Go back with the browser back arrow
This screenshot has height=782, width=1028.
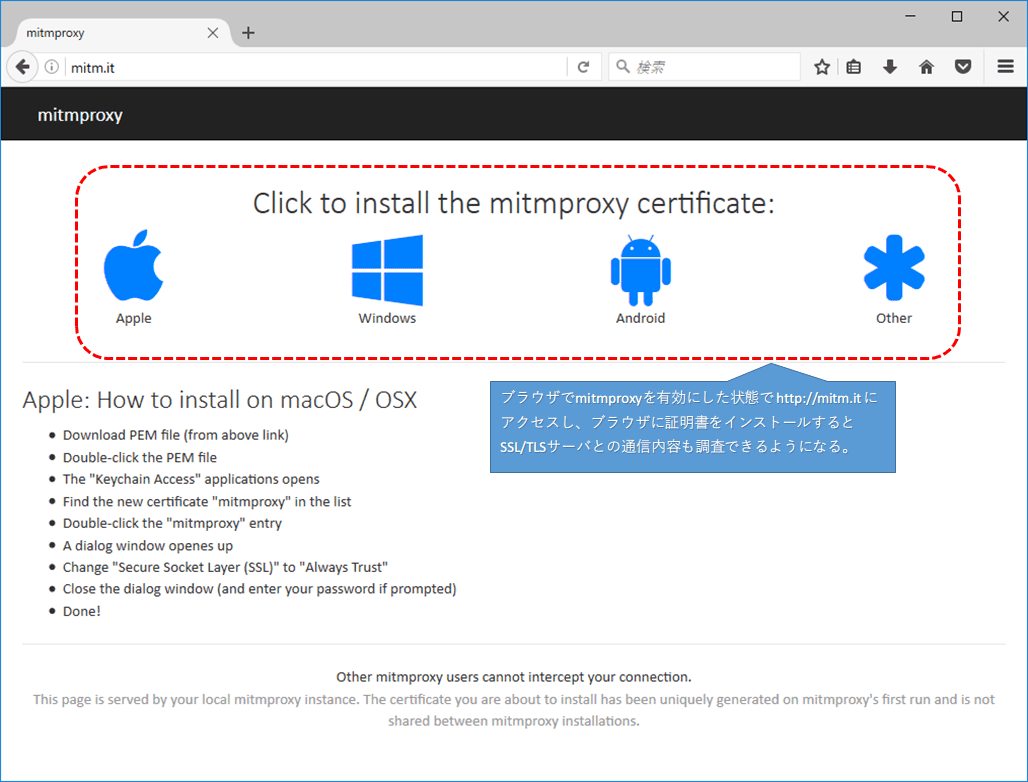tap(22, 67)
